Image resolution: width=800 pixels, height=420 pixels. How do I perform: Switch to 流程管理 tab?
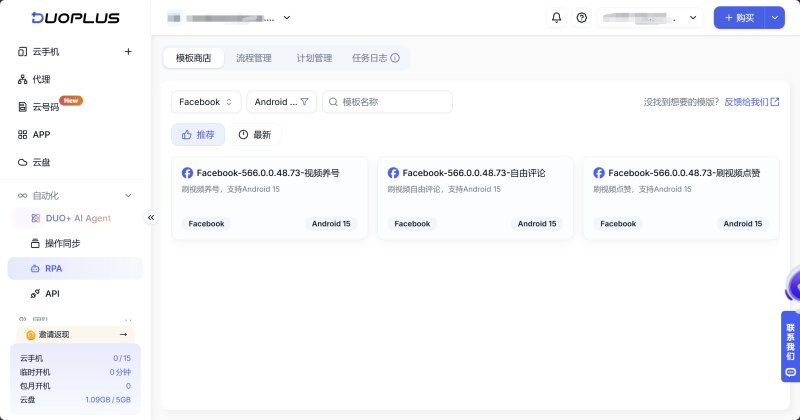click(x=254, y=58)
